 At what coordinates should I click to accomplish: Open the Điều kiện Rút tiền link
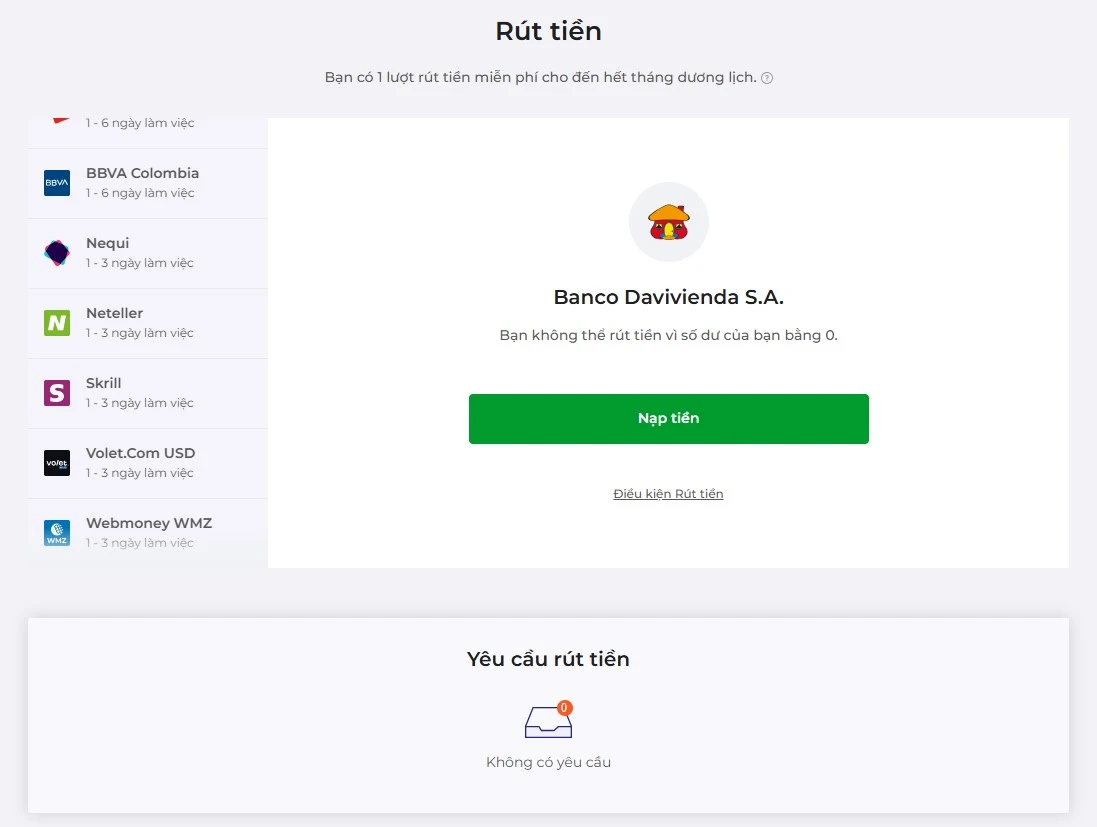tap(668, 494)
